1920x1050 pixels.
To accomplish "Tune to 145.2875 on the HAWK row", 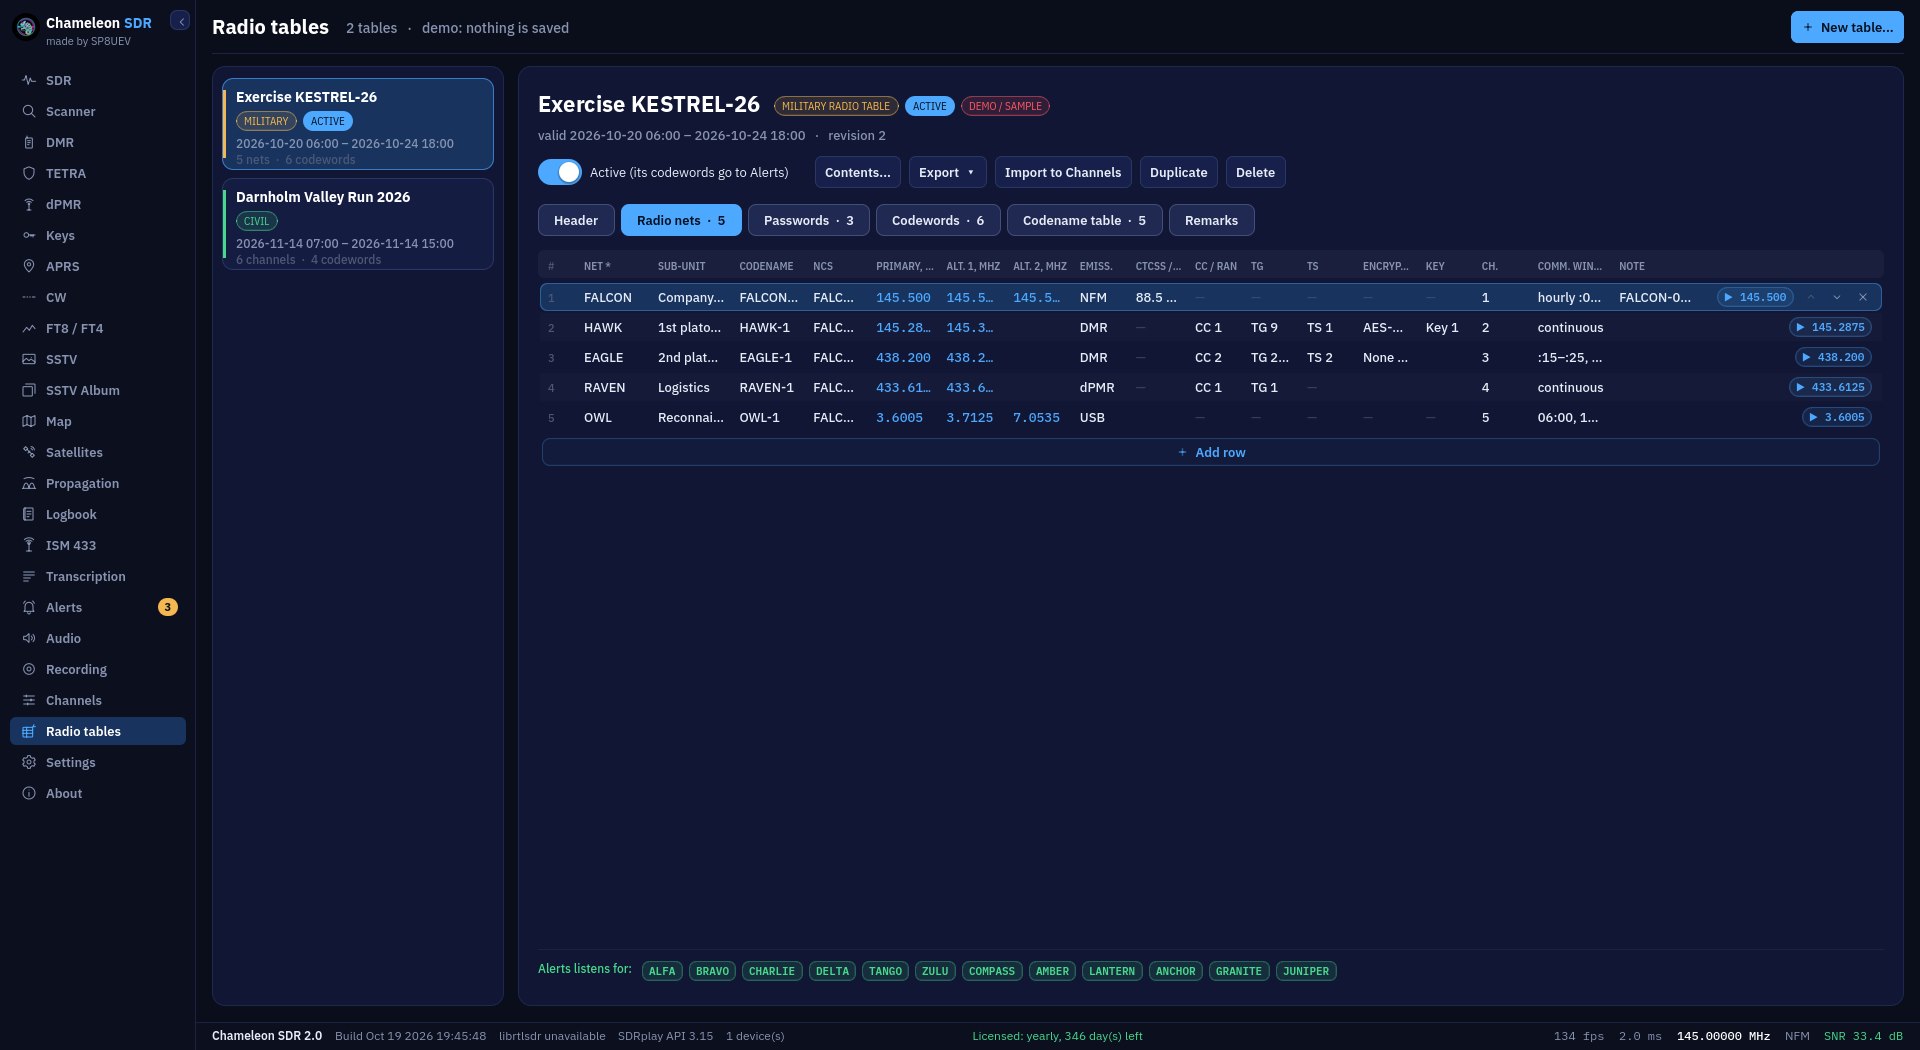I will click(x=1830, y=327).
